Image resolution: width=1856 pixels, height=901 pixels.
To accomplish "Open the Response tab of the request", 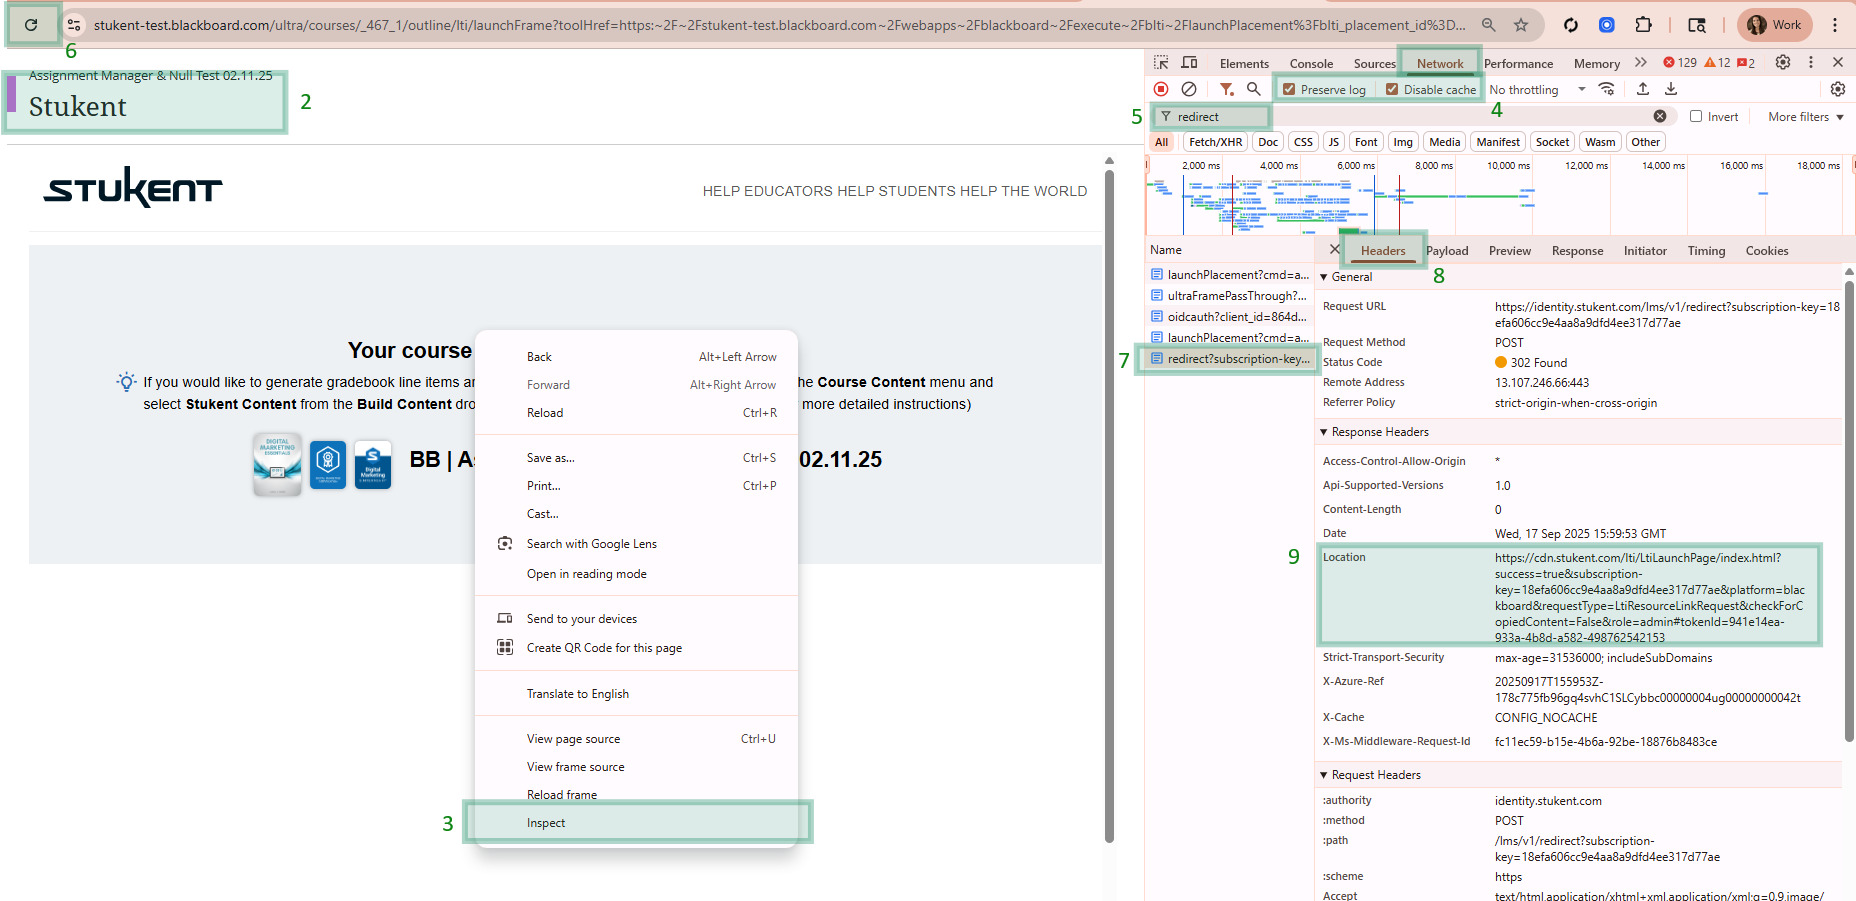I will [x=1577, y=251].
